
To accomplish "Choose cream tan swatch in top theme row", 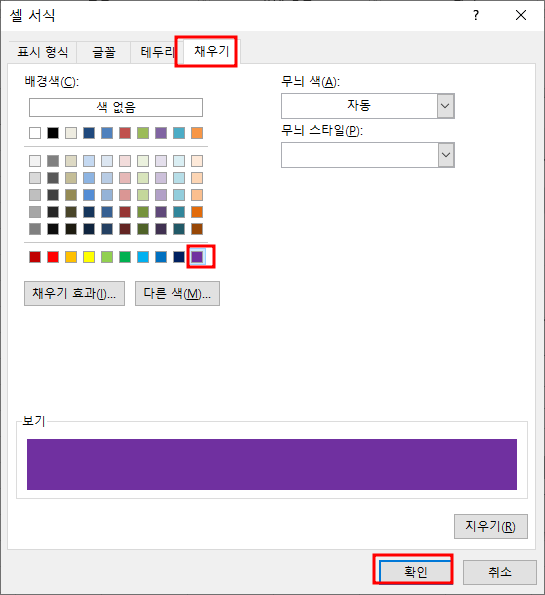I will pos(71,133).
